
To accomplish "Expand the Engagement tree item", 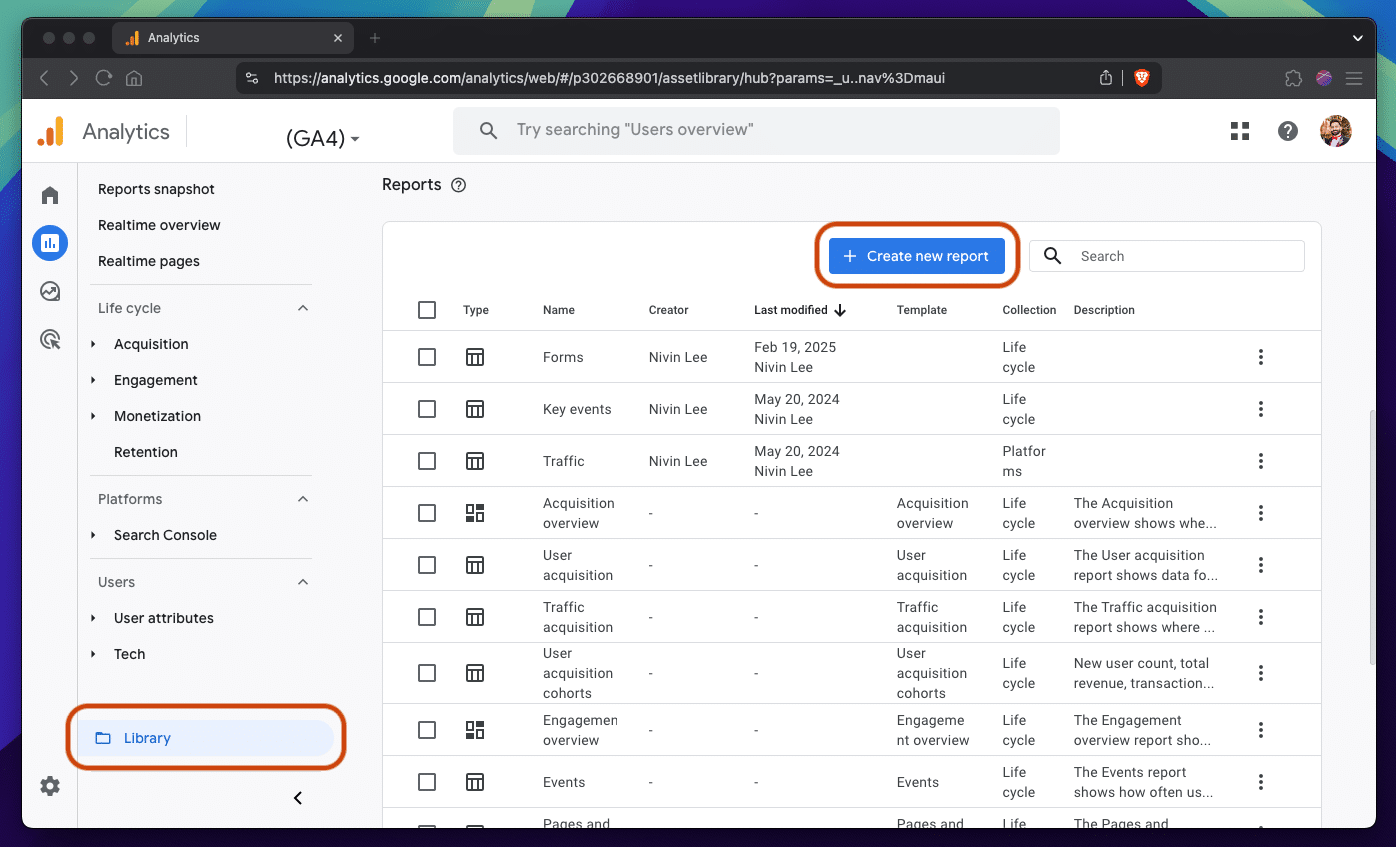I will click(94, 380).
